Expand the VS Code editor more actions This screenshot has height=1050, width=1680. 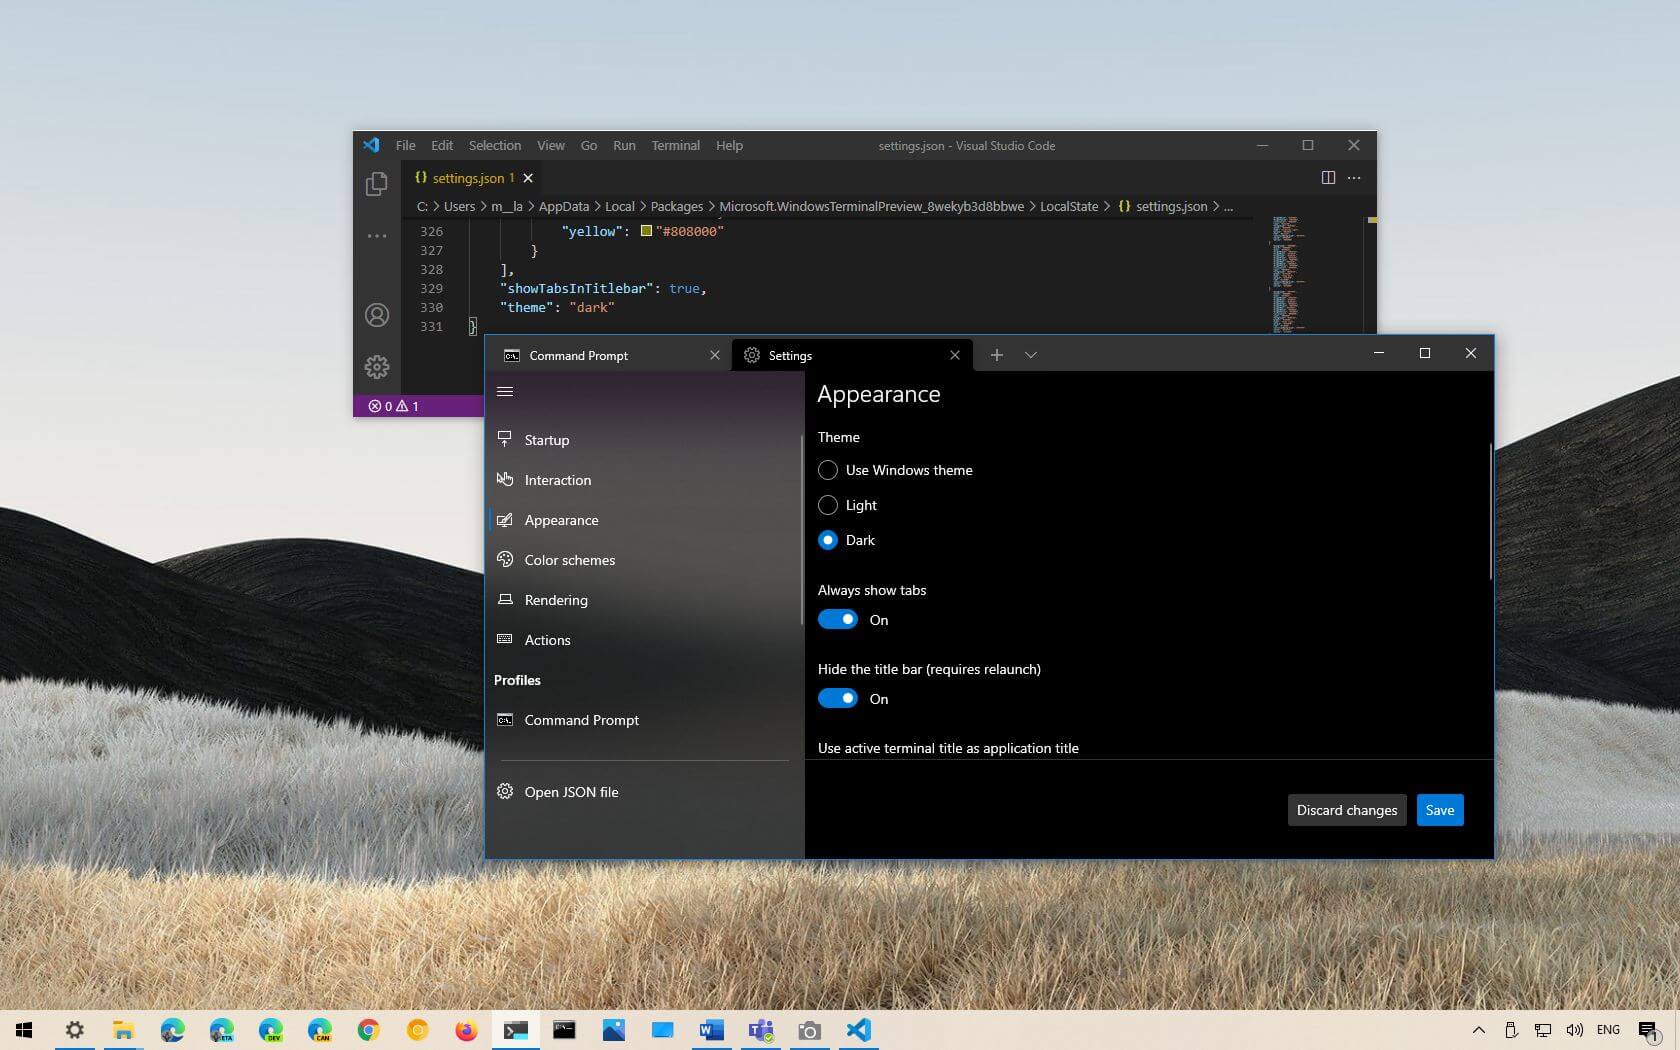[x=1354, y=177]
